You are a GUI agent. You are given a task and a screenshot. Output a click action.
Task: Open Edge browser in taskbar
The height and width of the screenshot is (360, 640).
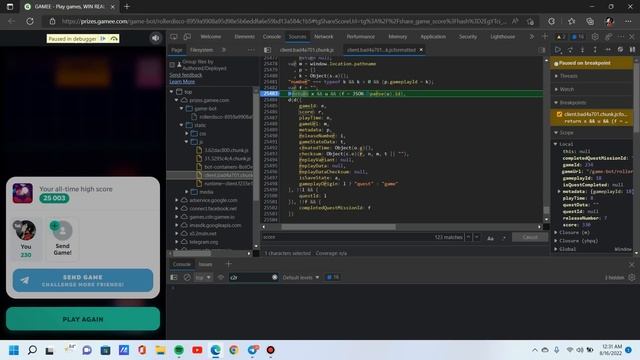(216, 350)
